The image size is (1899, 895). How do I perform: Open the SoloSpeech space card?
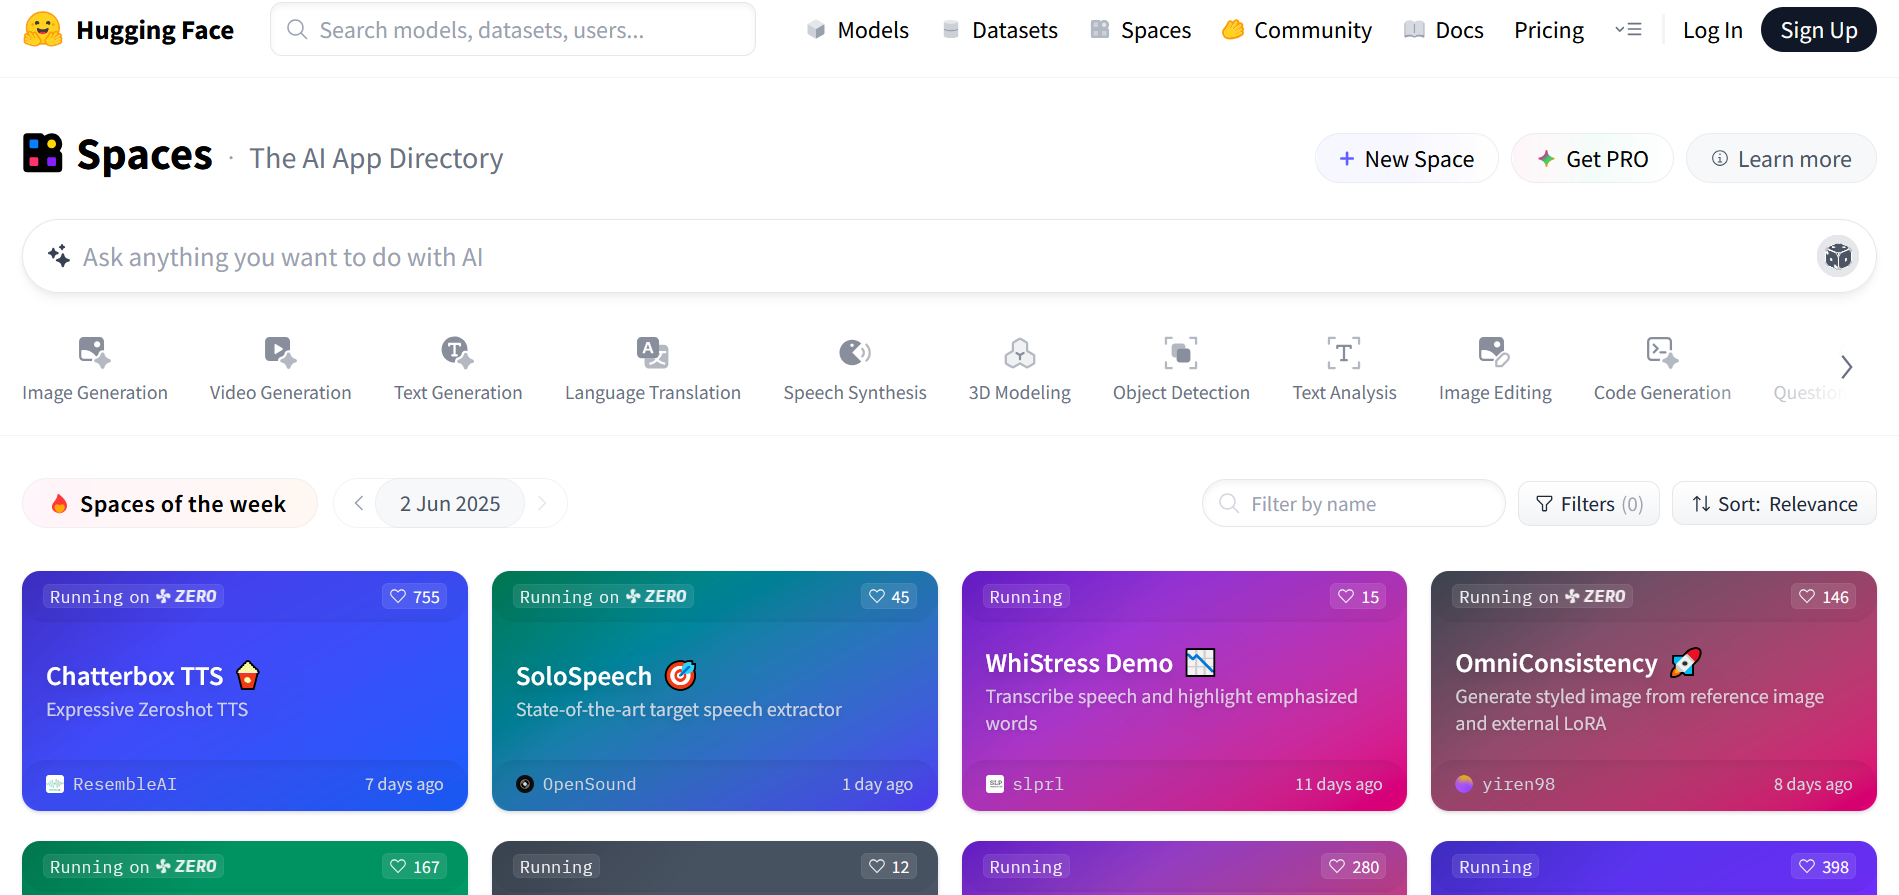[x=715, y=691]
